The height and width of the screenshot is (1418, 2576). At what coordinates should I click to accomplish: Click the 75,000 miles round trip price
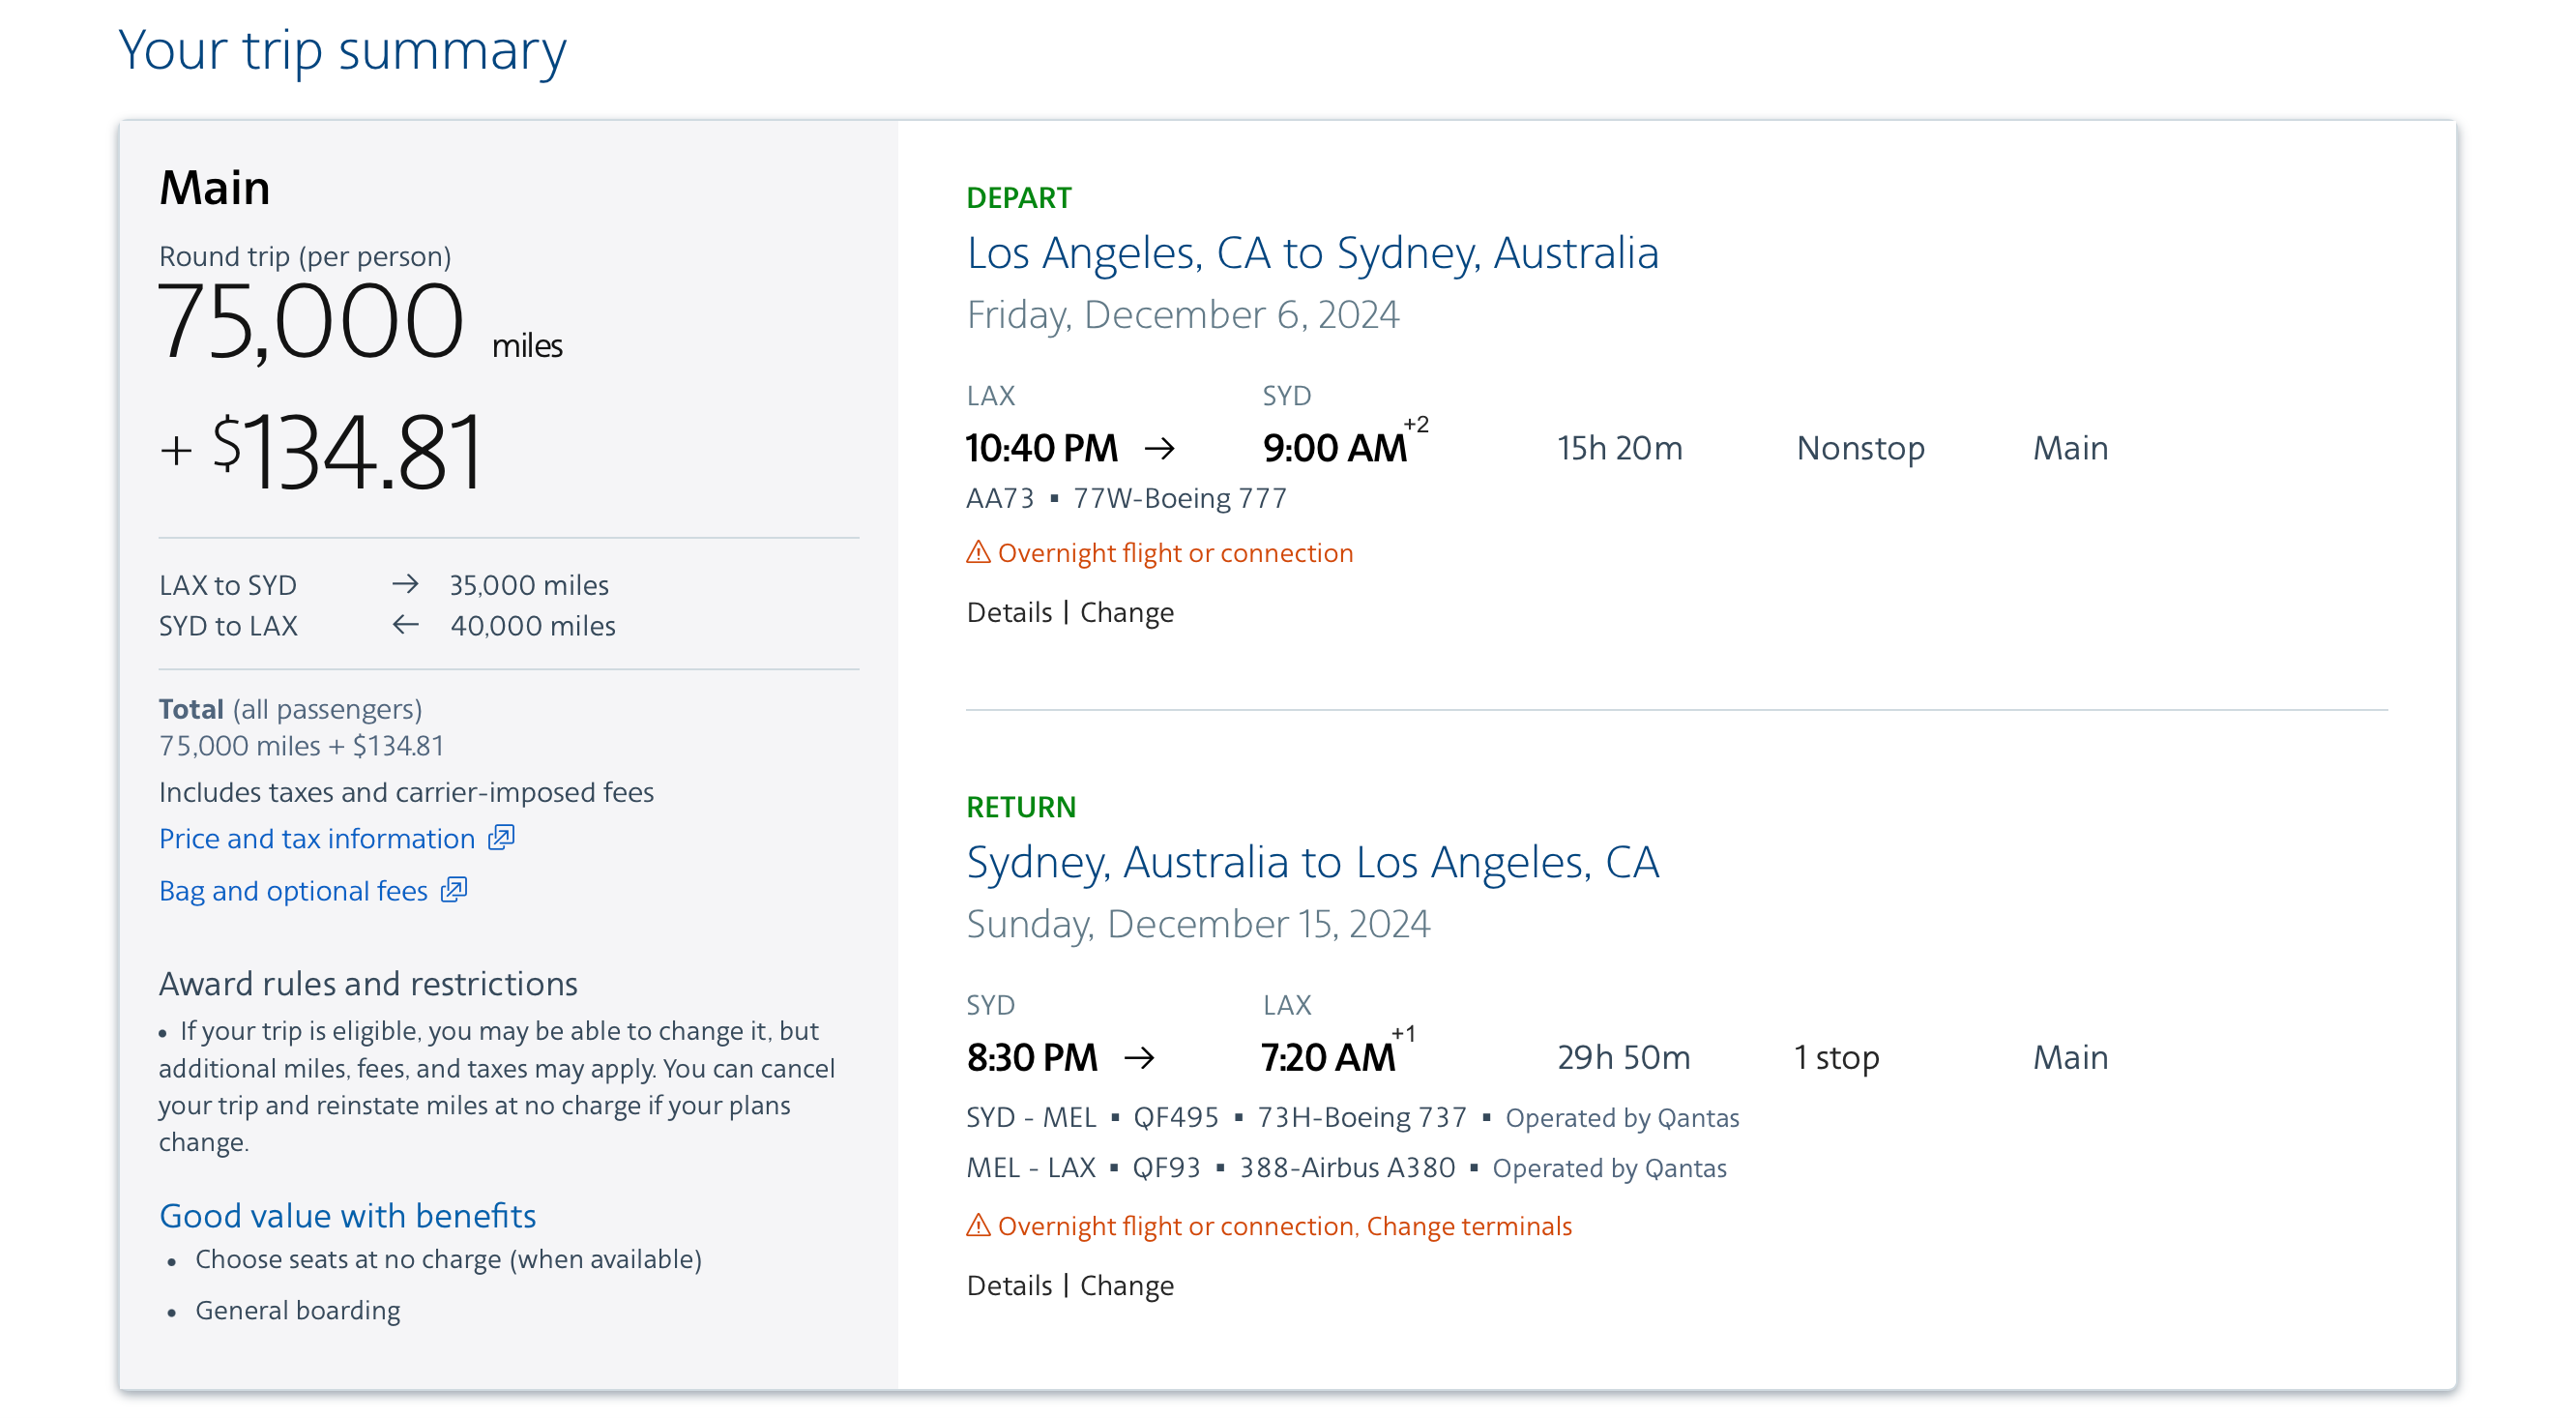[310, 322]
